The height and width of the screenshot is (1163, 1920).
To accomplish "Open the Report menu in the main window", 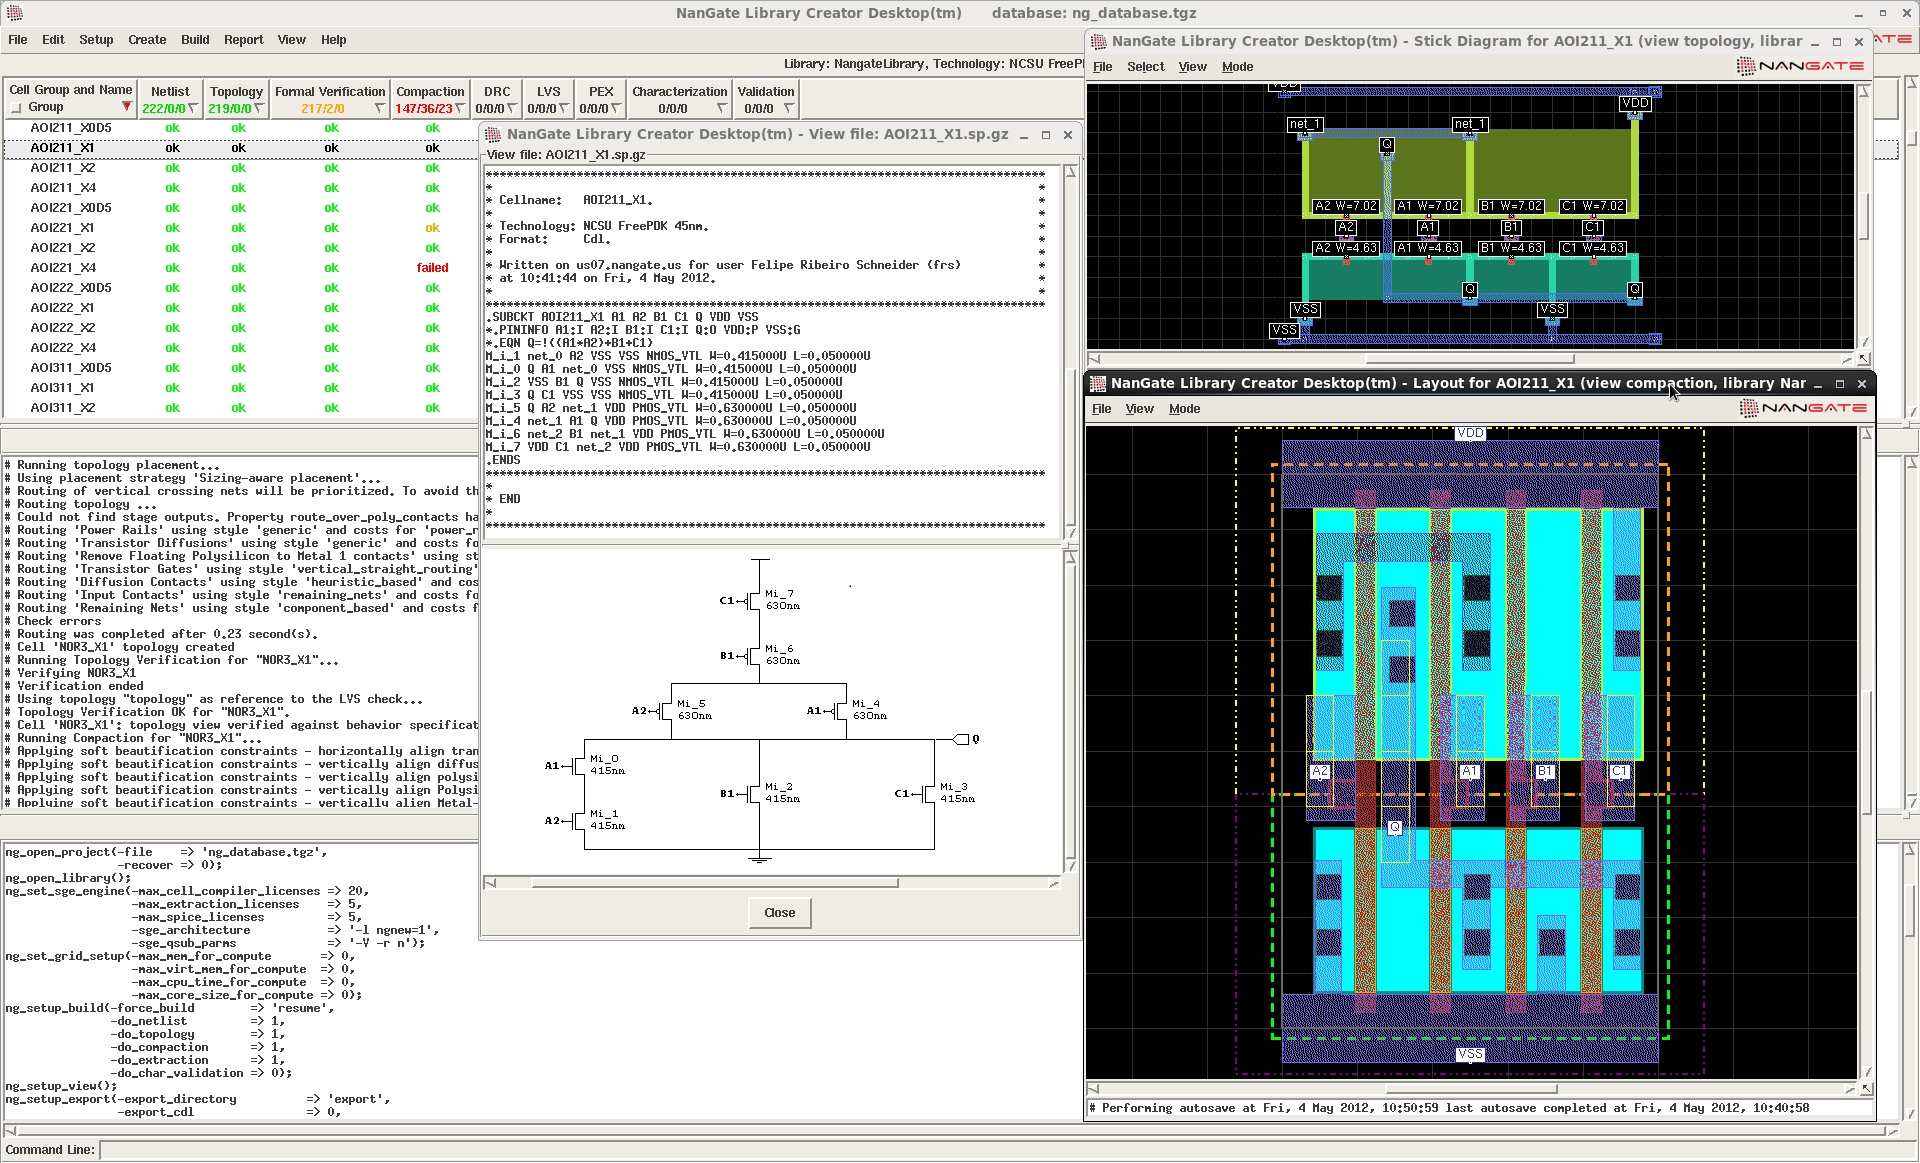I will coord(243,40).
